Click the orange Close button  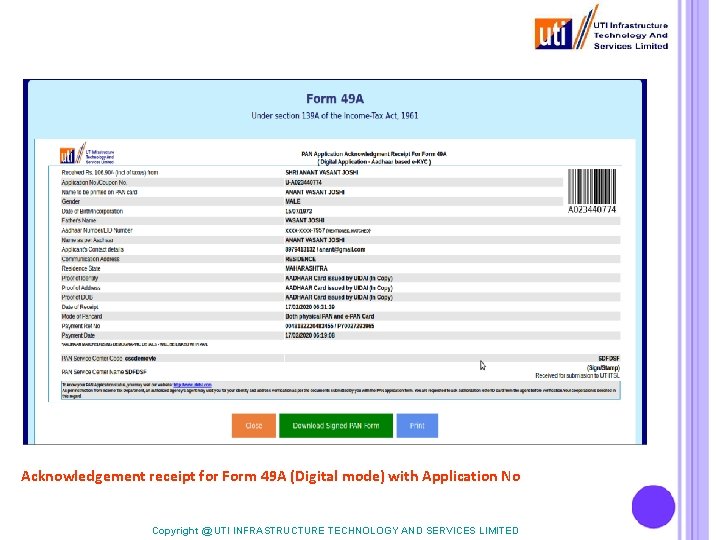click(x=253, y=426)
